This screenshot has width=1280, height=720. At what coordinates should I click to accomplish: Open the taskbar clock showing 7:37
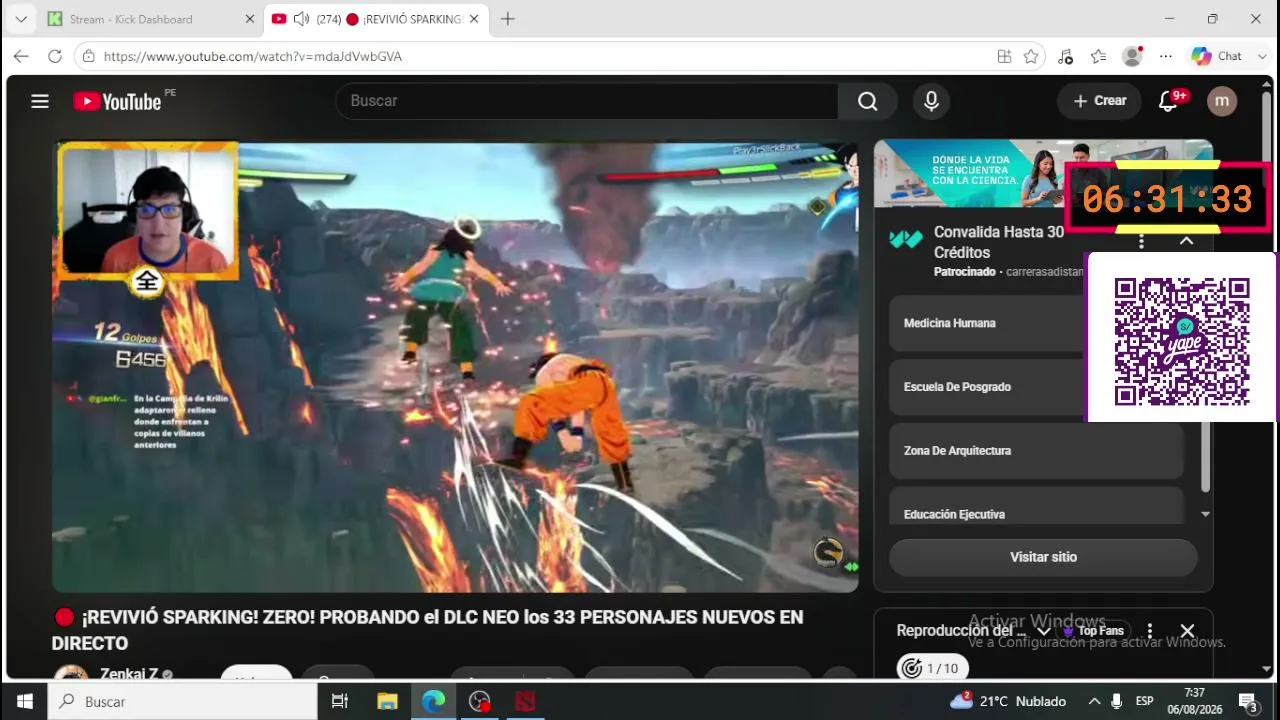[1186, 701]
